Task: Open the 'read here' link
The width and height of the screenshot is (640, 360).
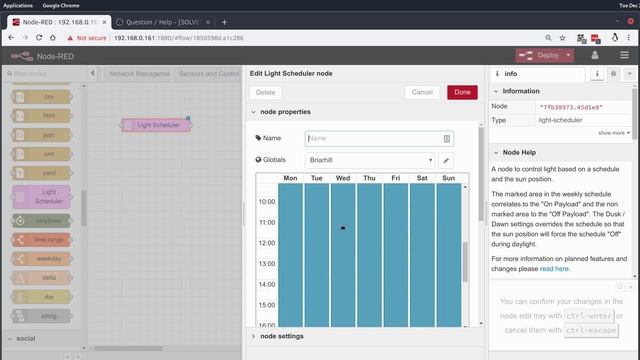Action: pyautogui.click(x=554, y=269)
